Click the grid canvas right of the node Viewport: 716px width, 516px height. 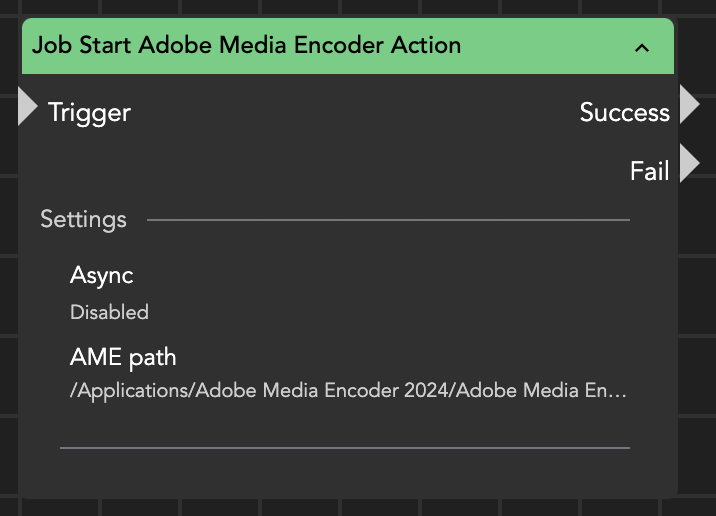click(698, 300)
